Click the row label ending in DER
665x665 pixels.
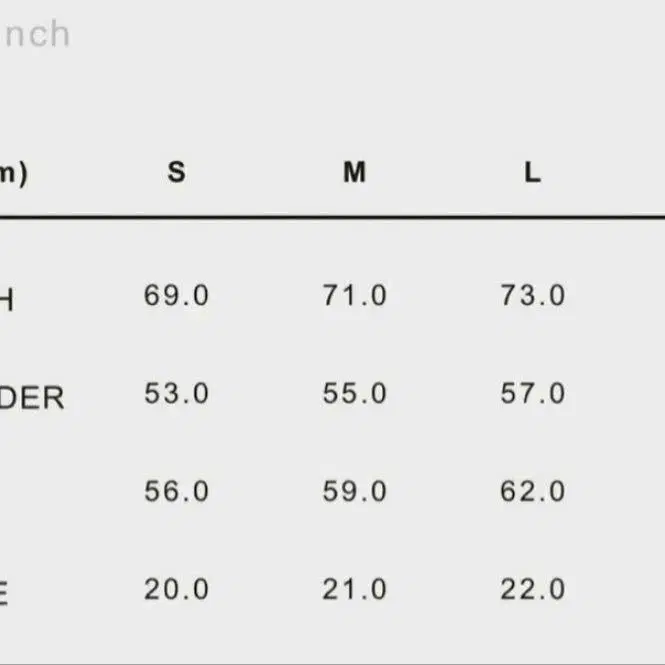32,398
